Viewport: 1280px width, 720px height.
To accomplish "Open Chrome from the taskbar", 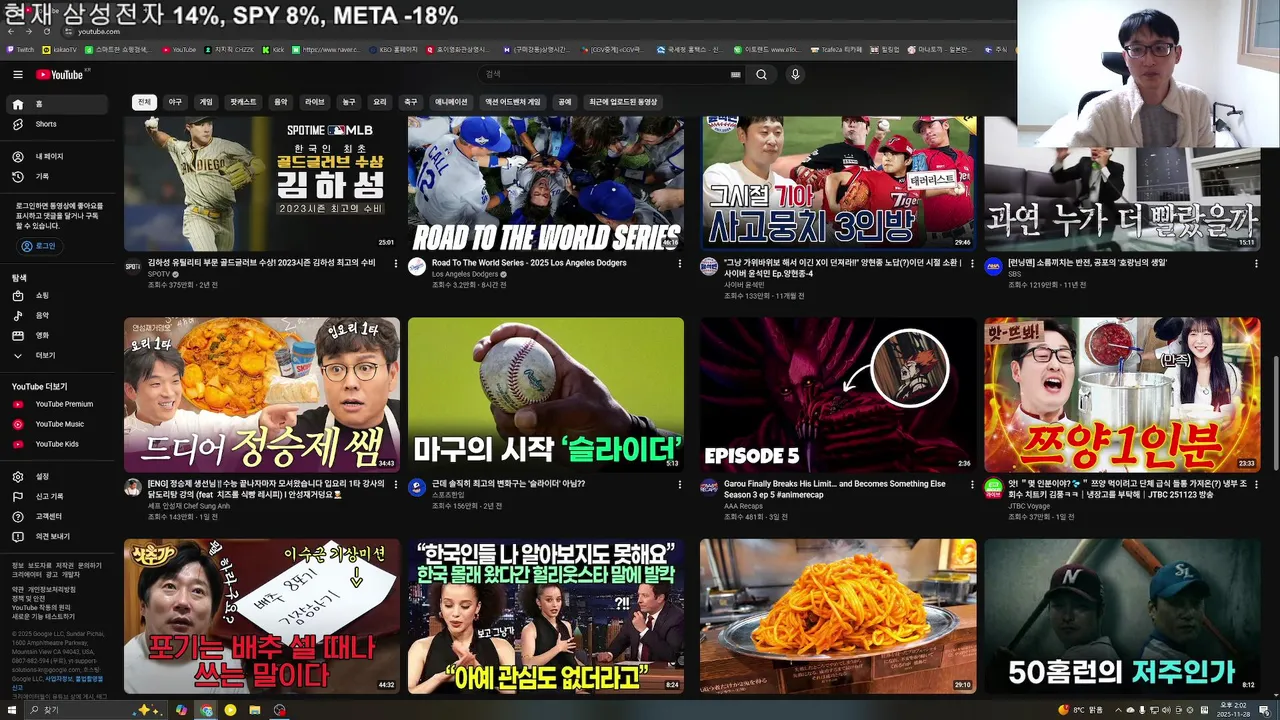I will (x=206, y=710).
